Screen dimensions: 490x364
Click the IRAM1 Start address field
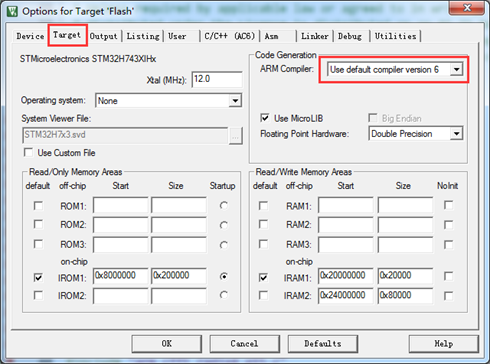[345, 276]
